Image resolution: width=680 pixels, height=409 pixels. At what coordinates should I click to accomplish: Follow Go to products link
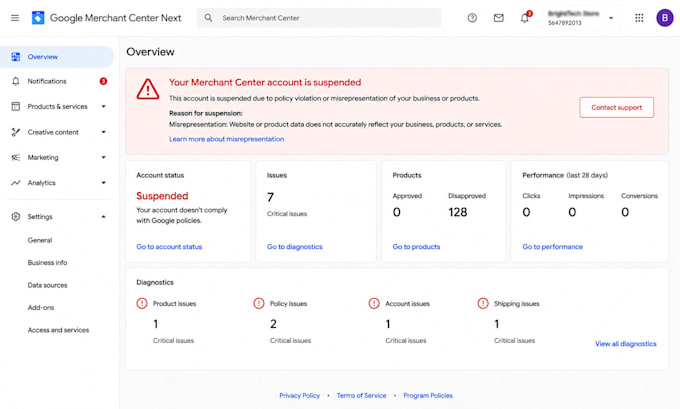point(416,246)
